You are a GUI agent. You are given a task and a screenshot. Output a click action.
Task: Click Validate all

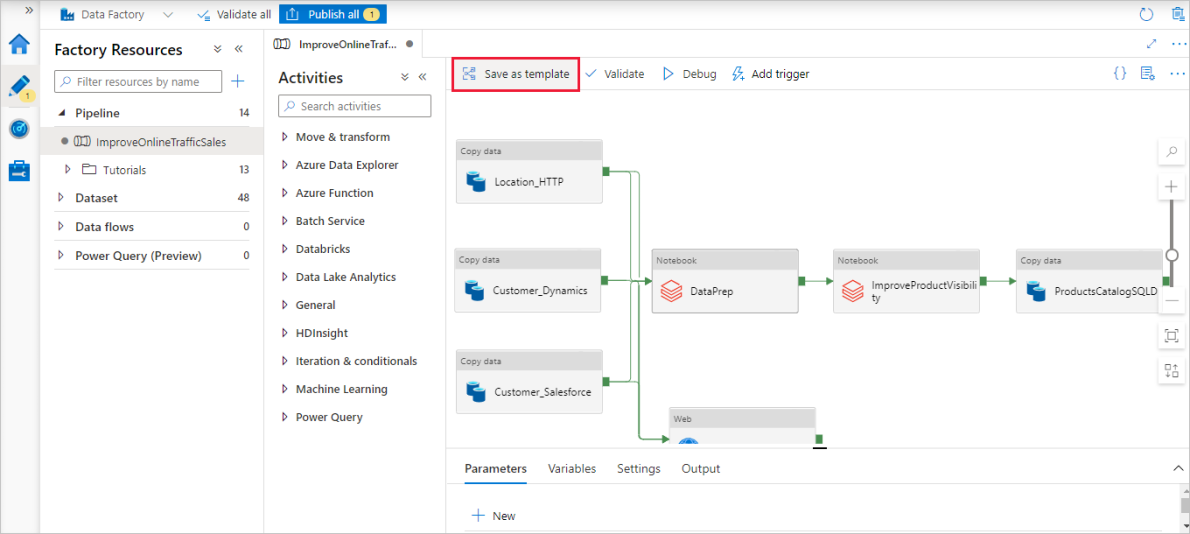(x=234, y=14)
